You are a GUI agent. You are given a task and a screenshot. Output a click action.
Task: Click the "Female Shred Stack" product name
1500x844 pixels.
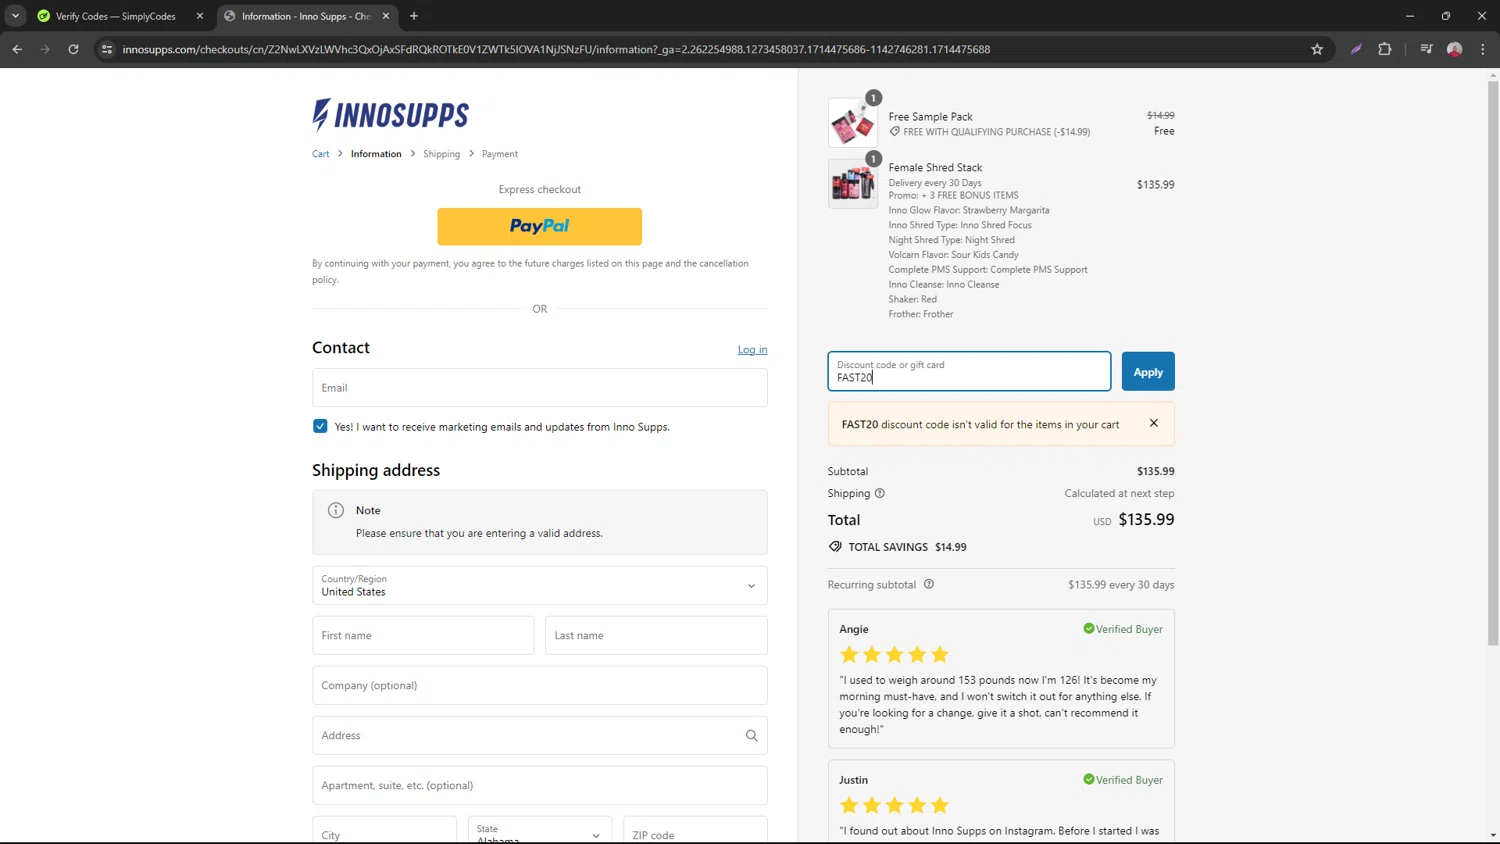pyautogui.click(x=935, y=167)
